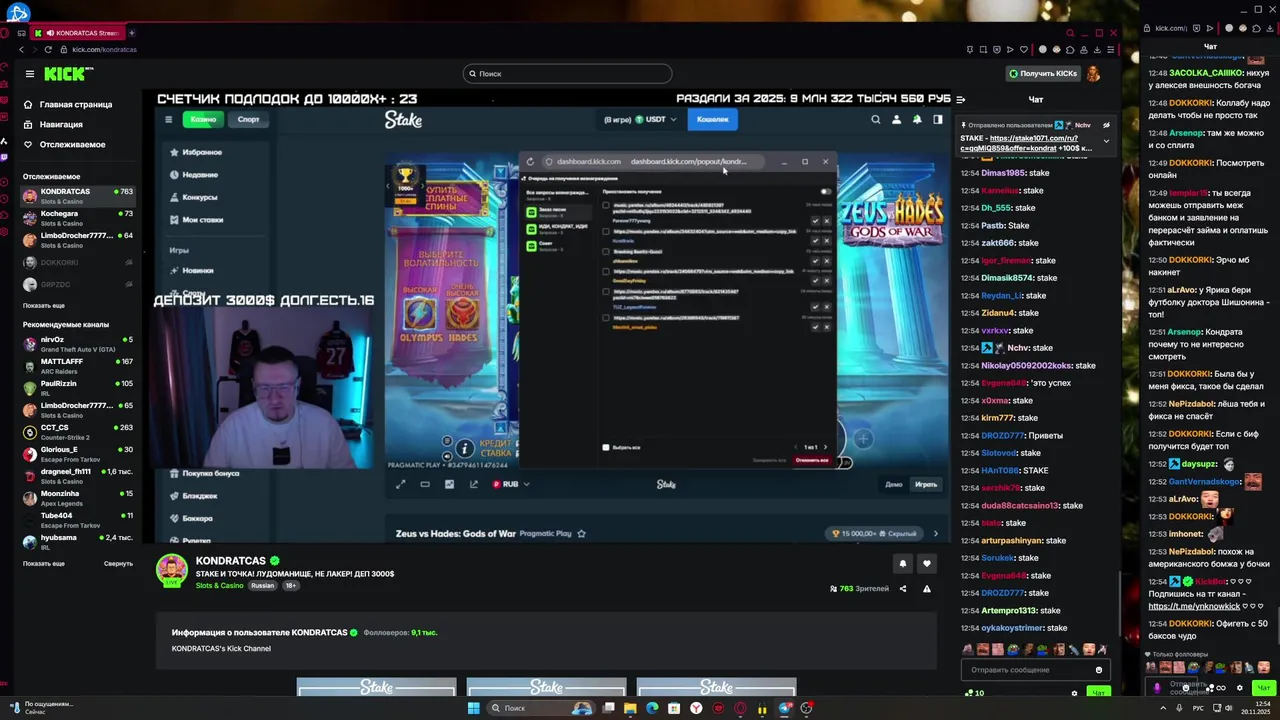This screenshot has width=1280, height=720.
Task: Pick the HADES volatility emblem
Action: coord(462,315)
